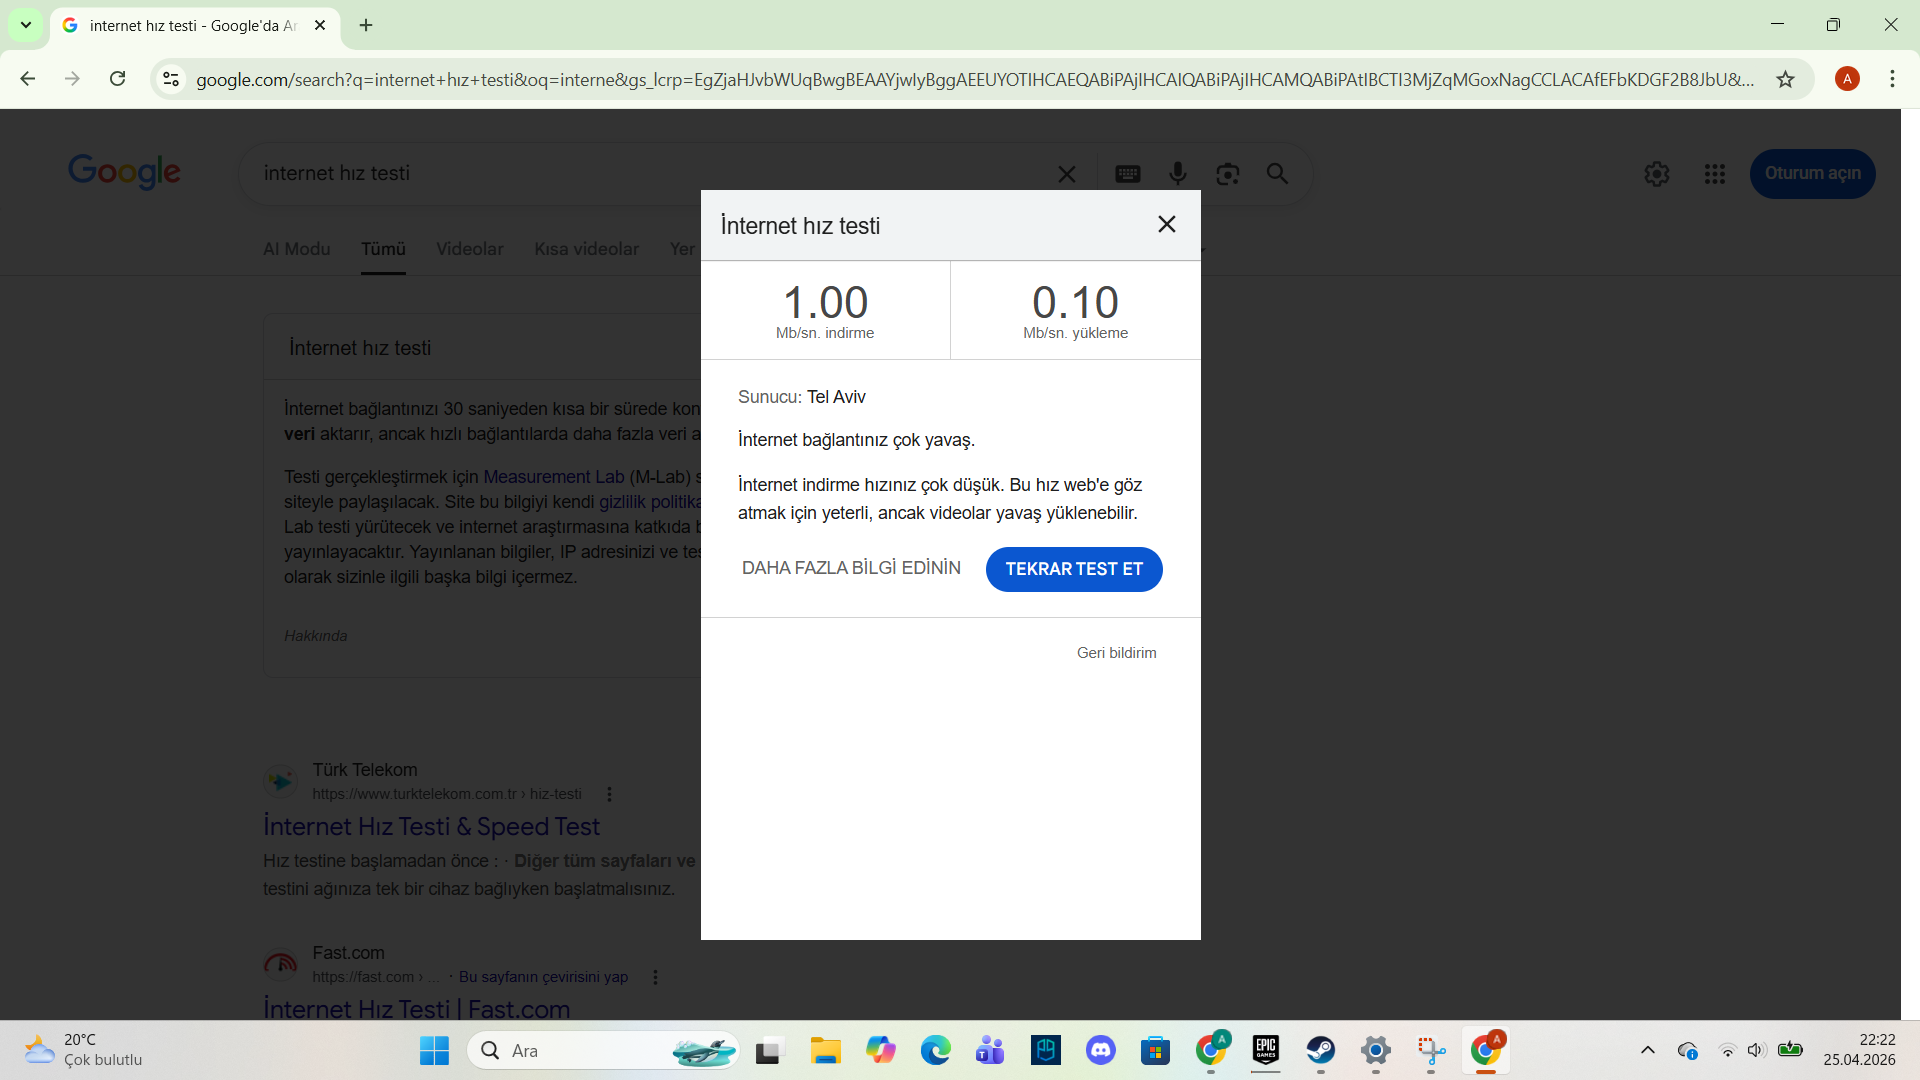Open Google quick settings gear
The width and height of the screenshot is (1920, 1080).
[1657, 174]
